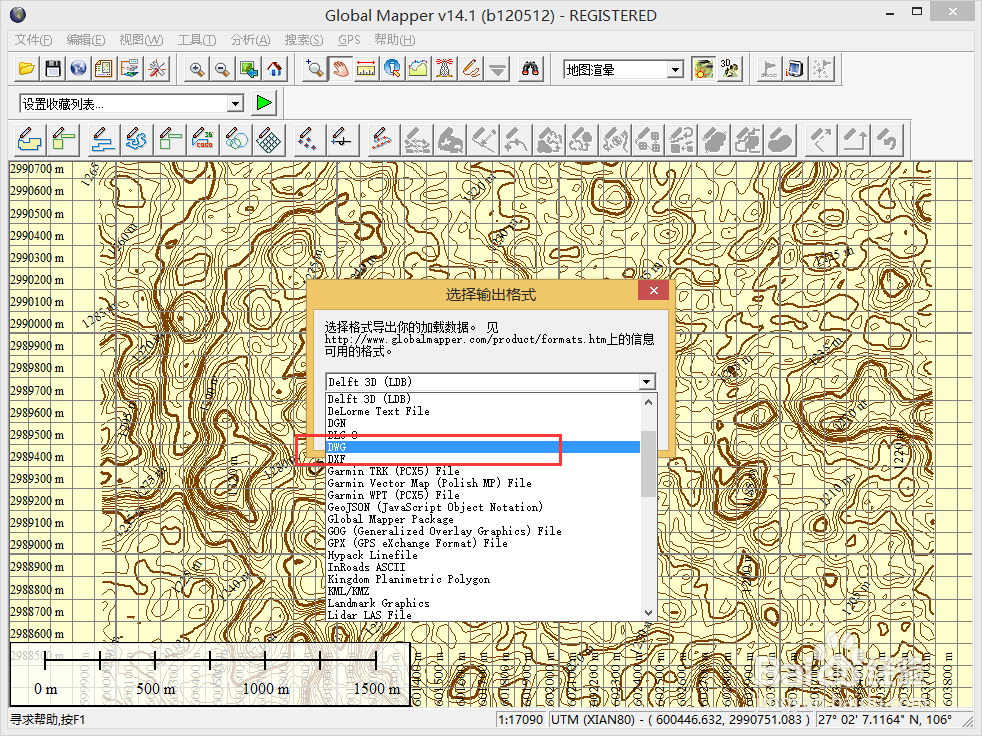Screen dimensions: 982x736
Task: Click the 1:17090 scale in status bar
Action: coord(520,720)
